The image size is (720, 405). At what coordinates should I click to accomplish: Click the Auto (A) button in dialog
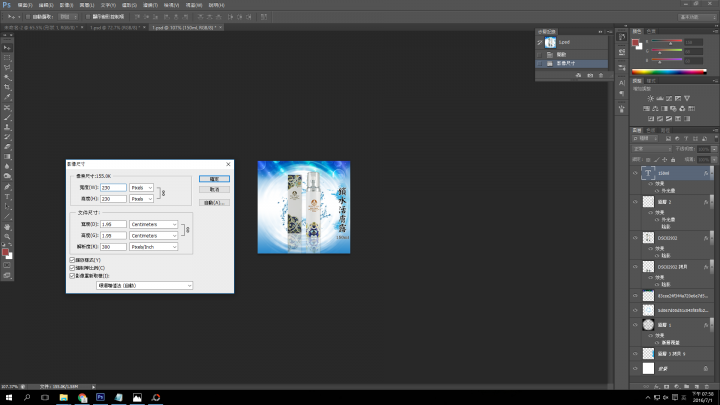click(x=214, y=202)
